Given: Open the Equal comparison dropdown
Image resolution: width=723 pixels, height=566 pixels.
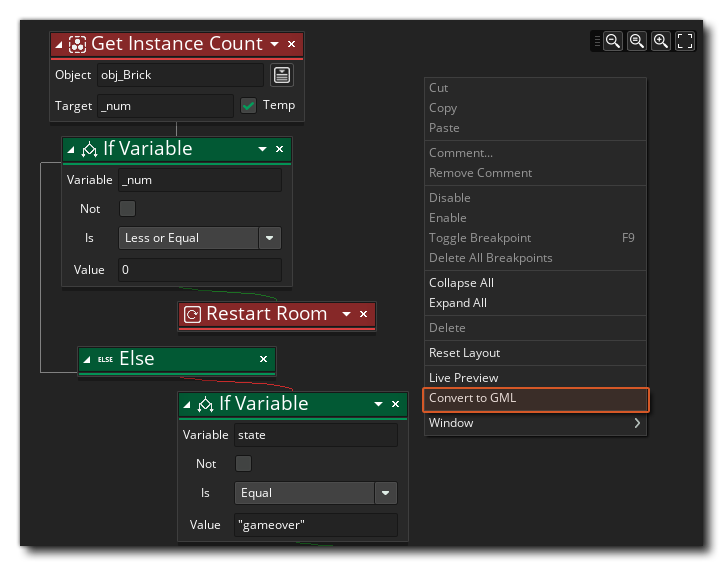Looking at the screenshot, I should click(385, 493).
